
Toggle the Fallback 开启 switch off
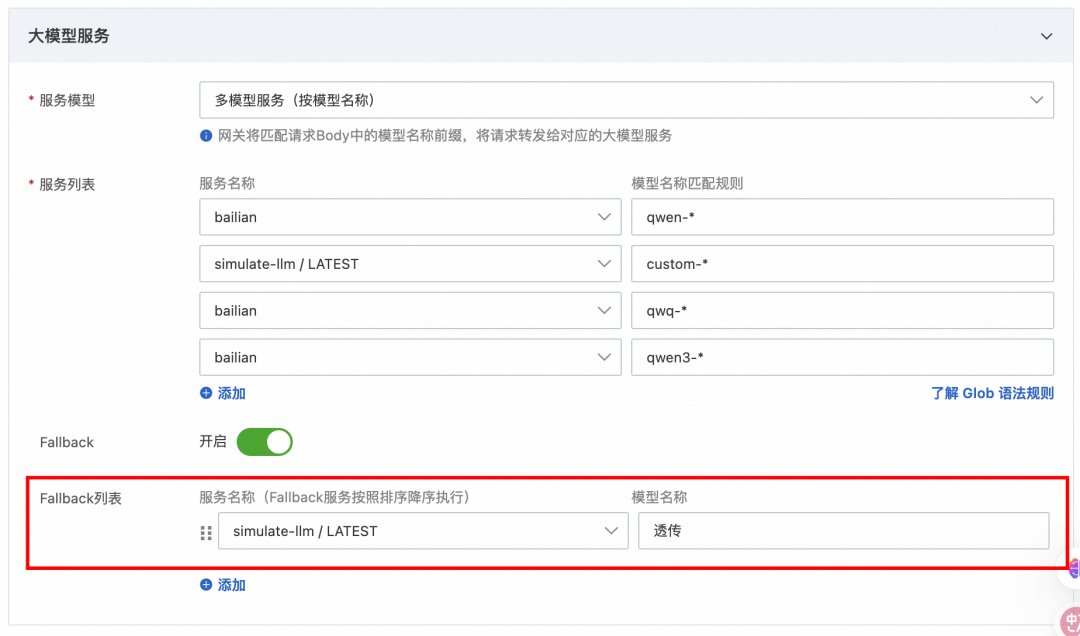coord(264,442)
